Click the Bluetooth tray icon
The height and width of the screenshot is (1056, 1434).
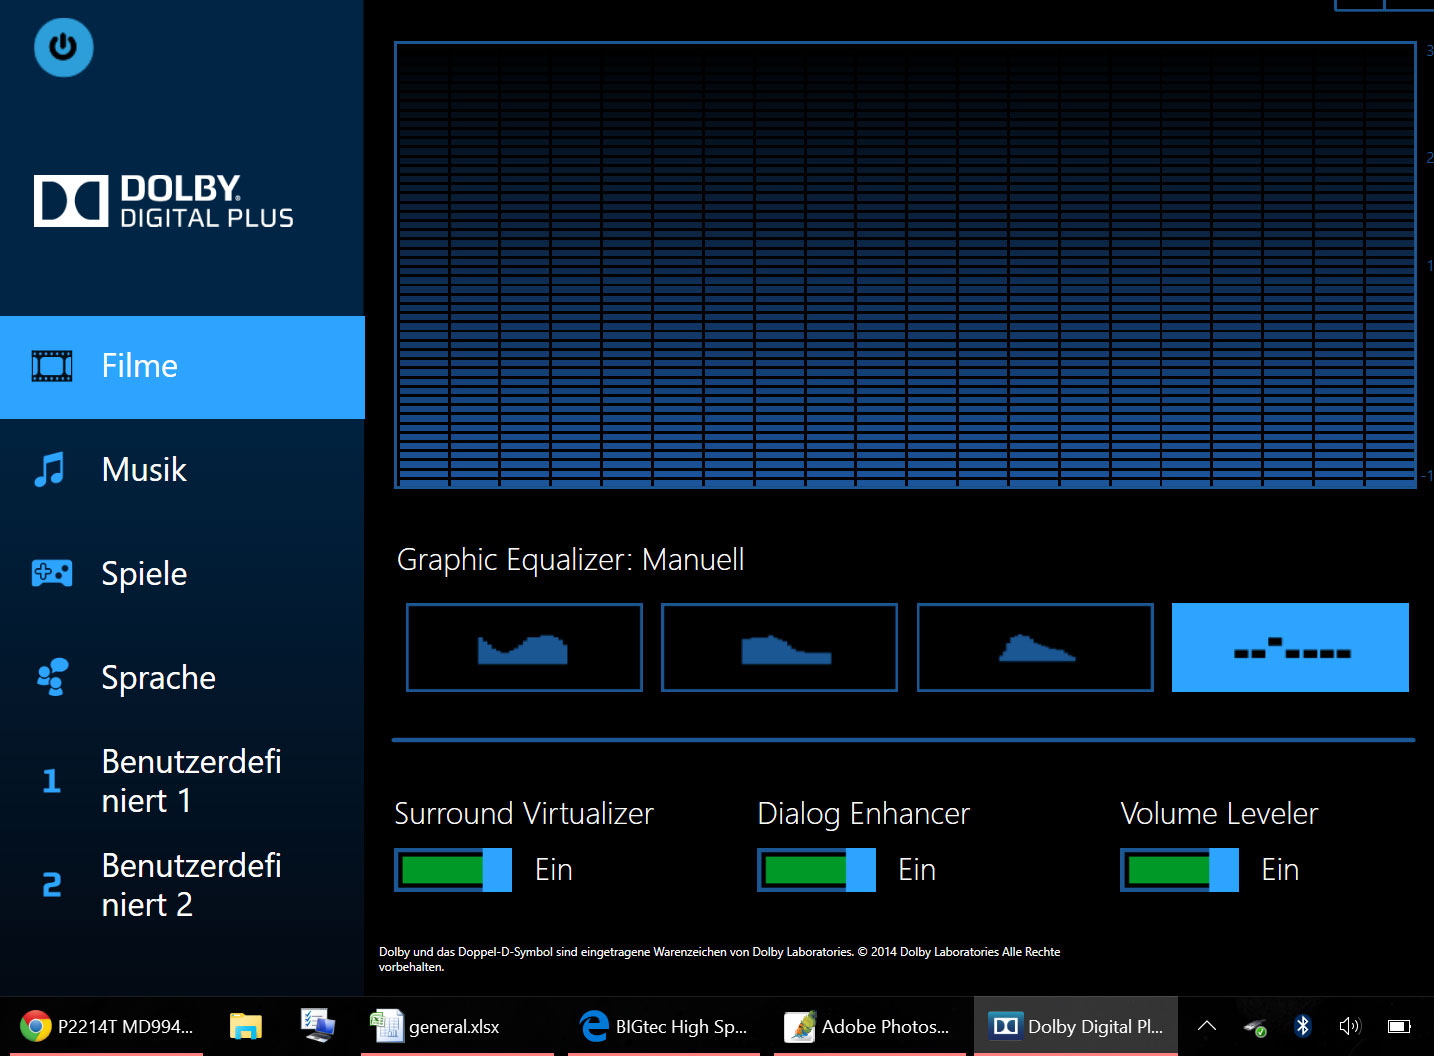pos(1302,1026)
